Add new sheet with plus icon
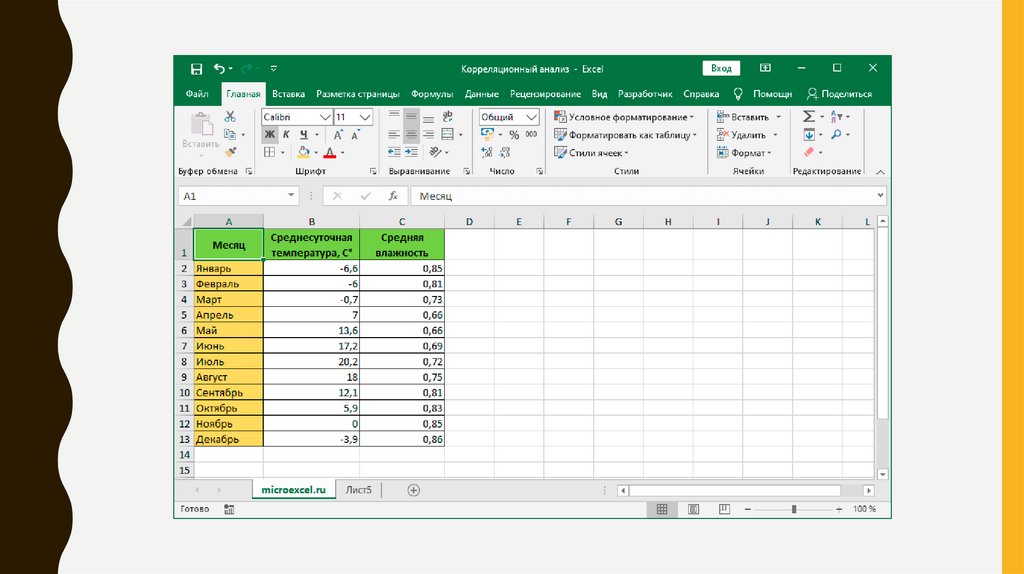The height and width of the screenshot is (574, 1024). tap(413, 490)
